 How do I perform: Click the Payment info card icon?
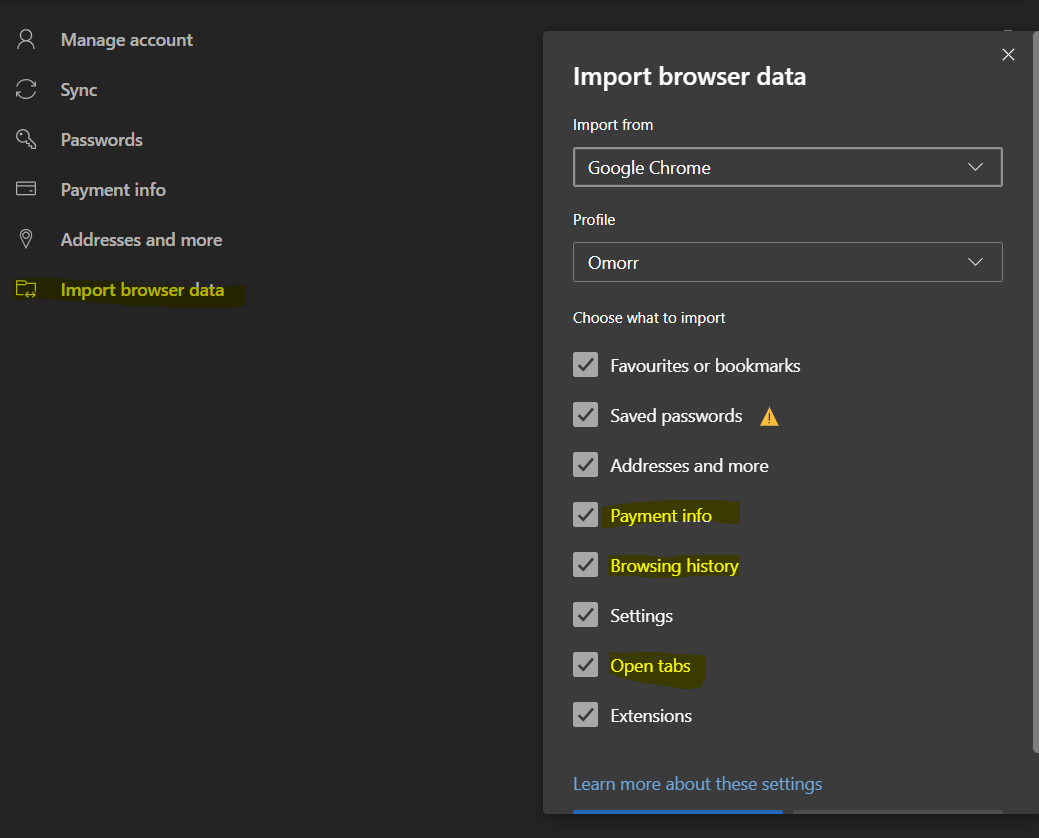pos(26,190)
